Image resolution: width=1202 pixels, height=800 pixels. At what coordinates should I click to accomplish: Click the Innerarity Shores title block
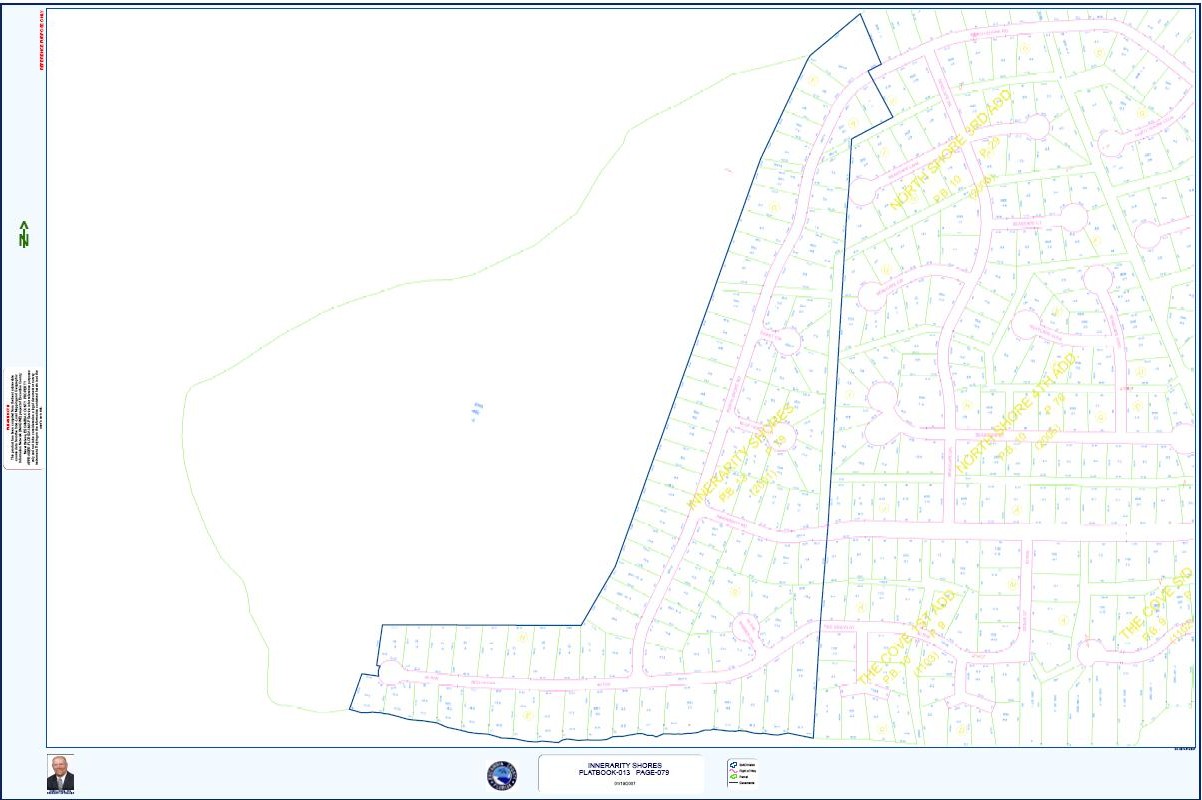(620, 773)
